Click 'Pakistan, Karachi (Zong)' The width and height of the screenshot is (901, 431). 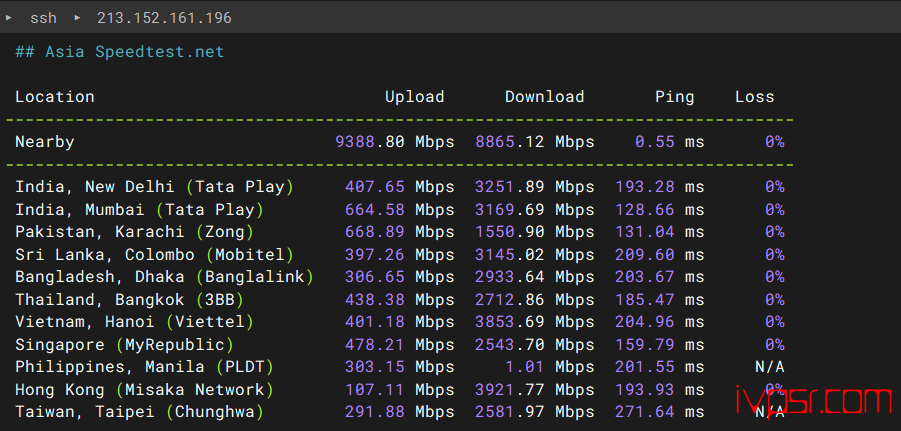134,232
